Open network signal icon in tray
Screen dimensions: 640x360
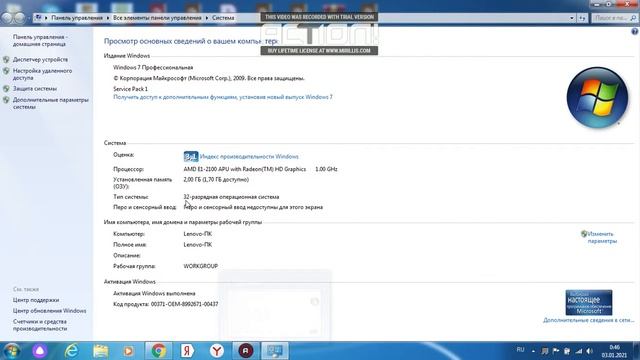(578, 351)
